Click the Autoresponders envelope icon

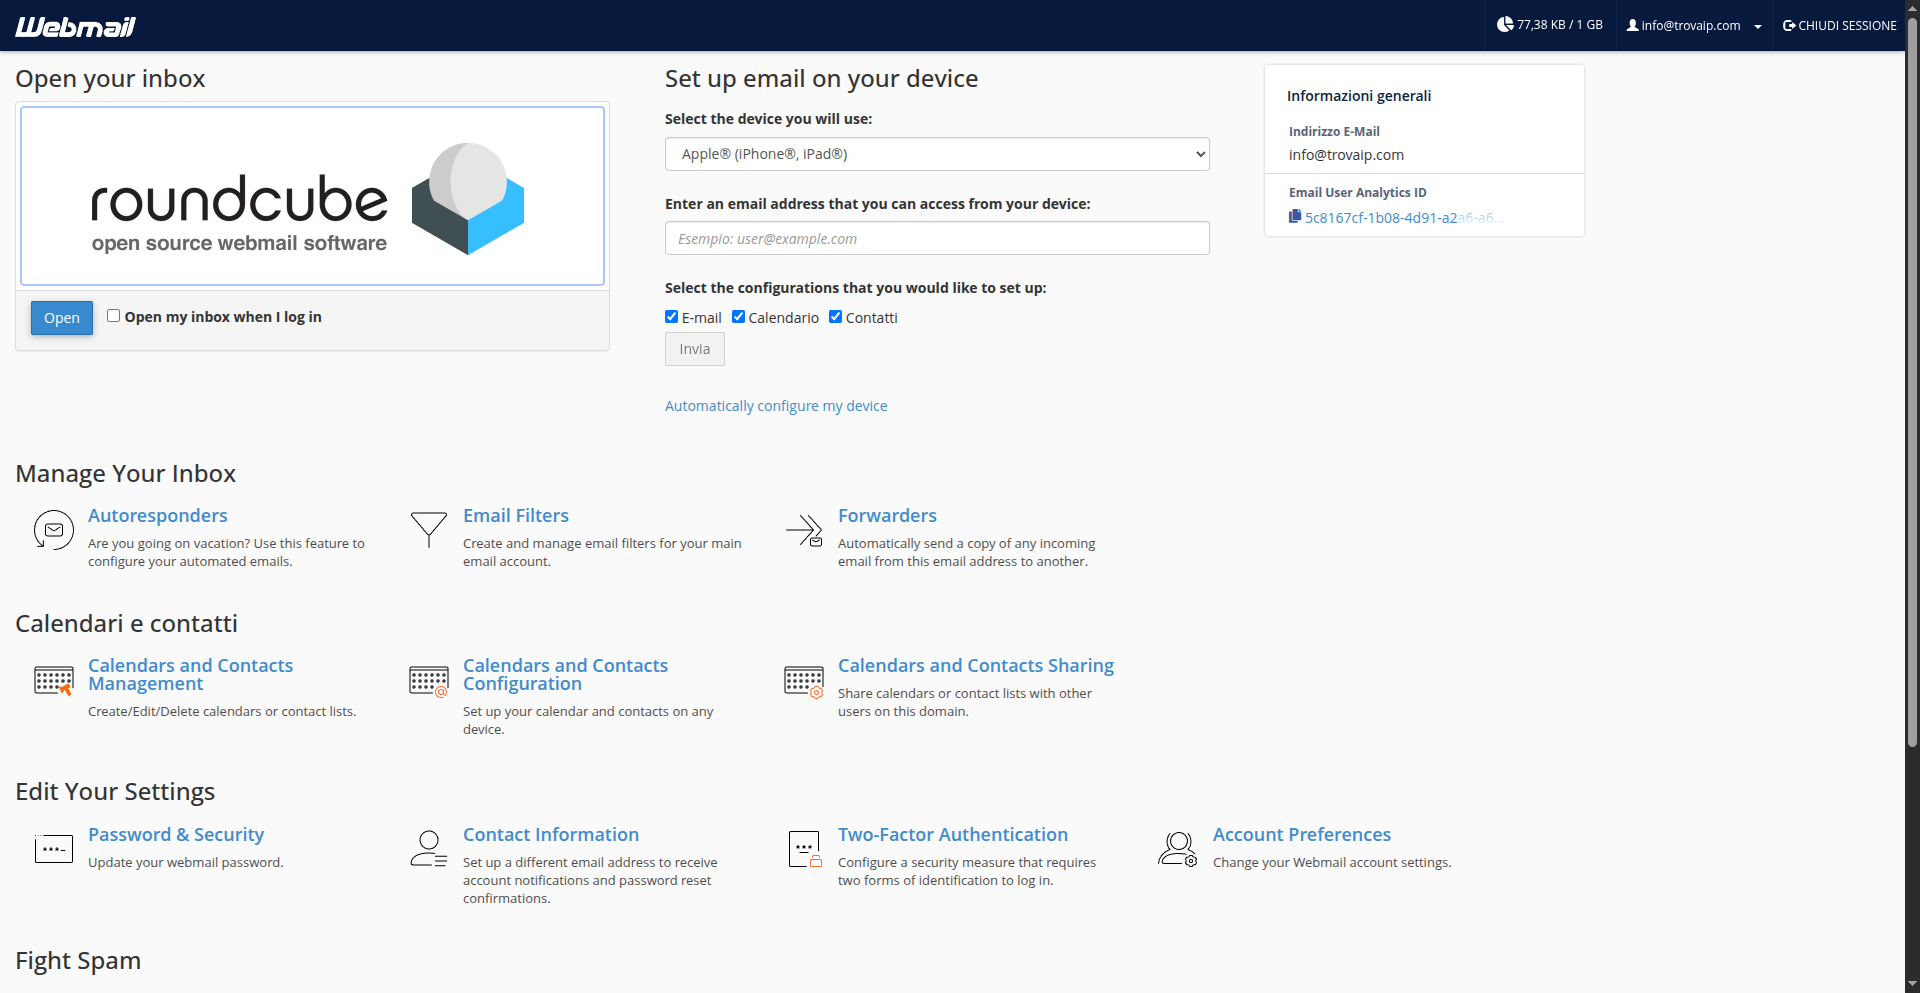pos(54,530)
